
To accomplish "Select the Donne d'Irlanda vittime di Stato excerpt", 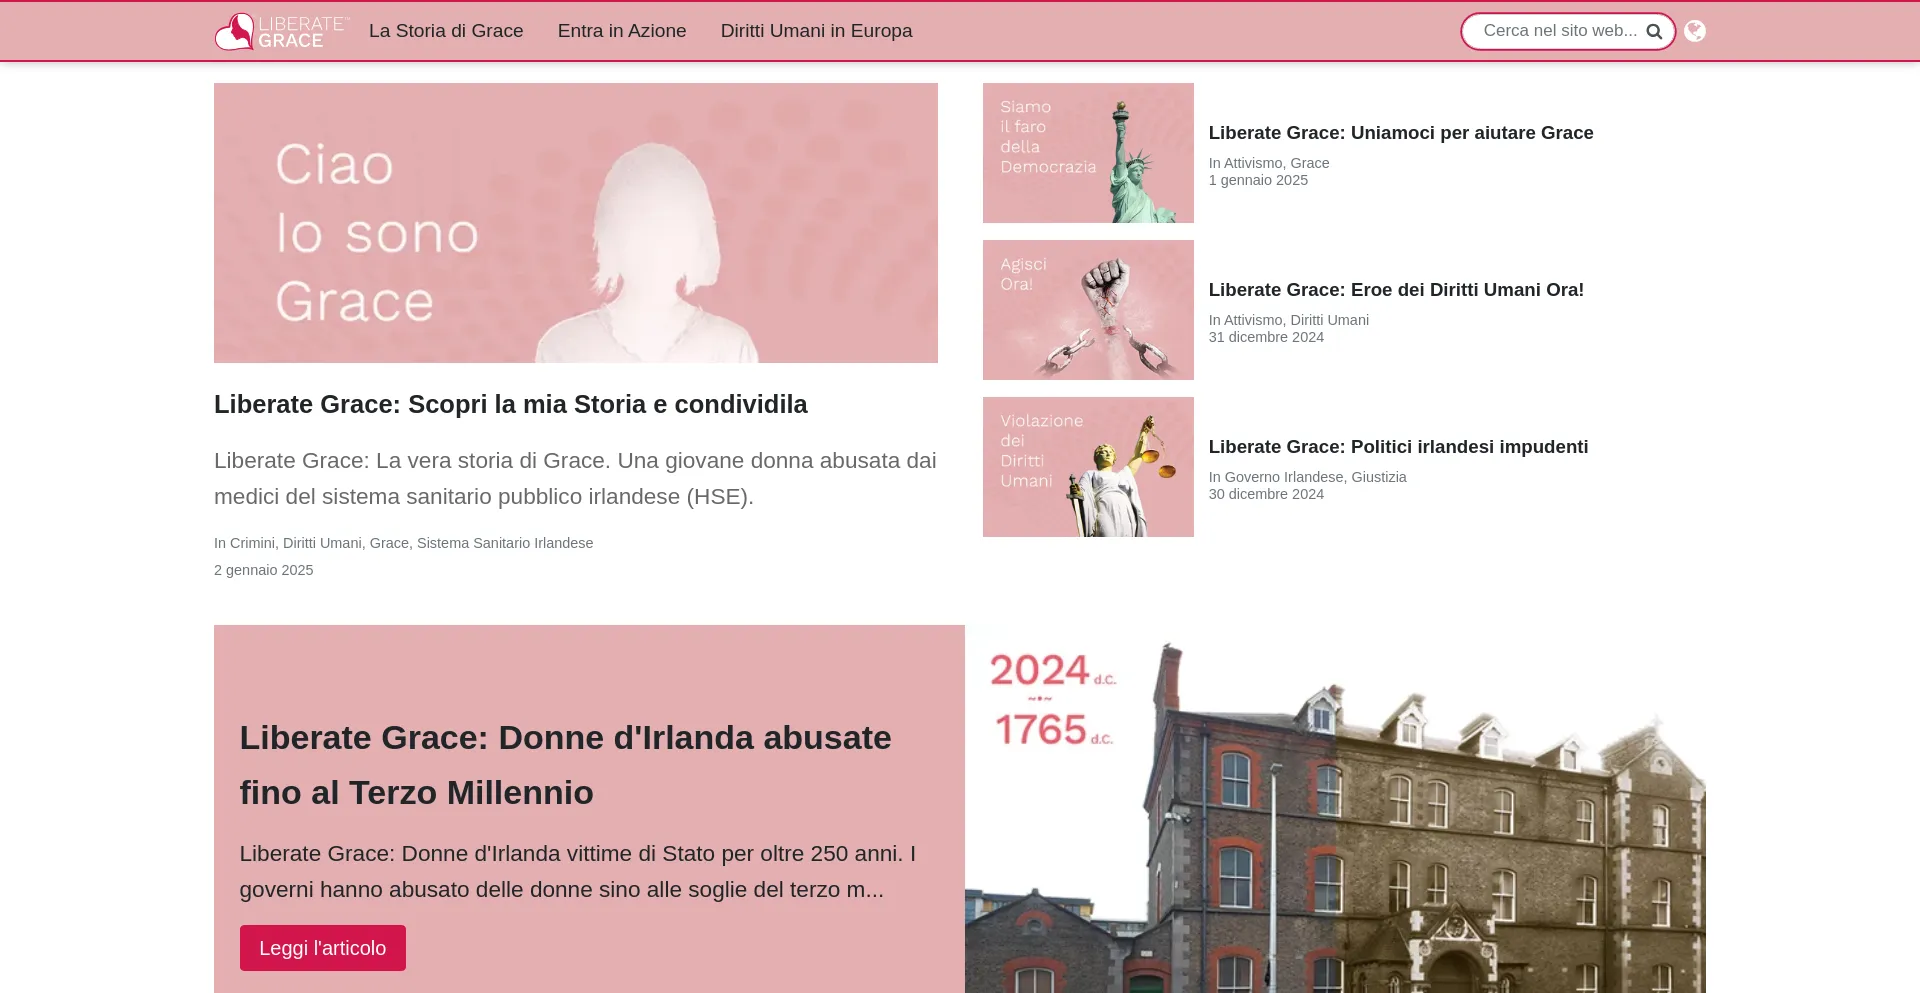I will coord(578,872).
